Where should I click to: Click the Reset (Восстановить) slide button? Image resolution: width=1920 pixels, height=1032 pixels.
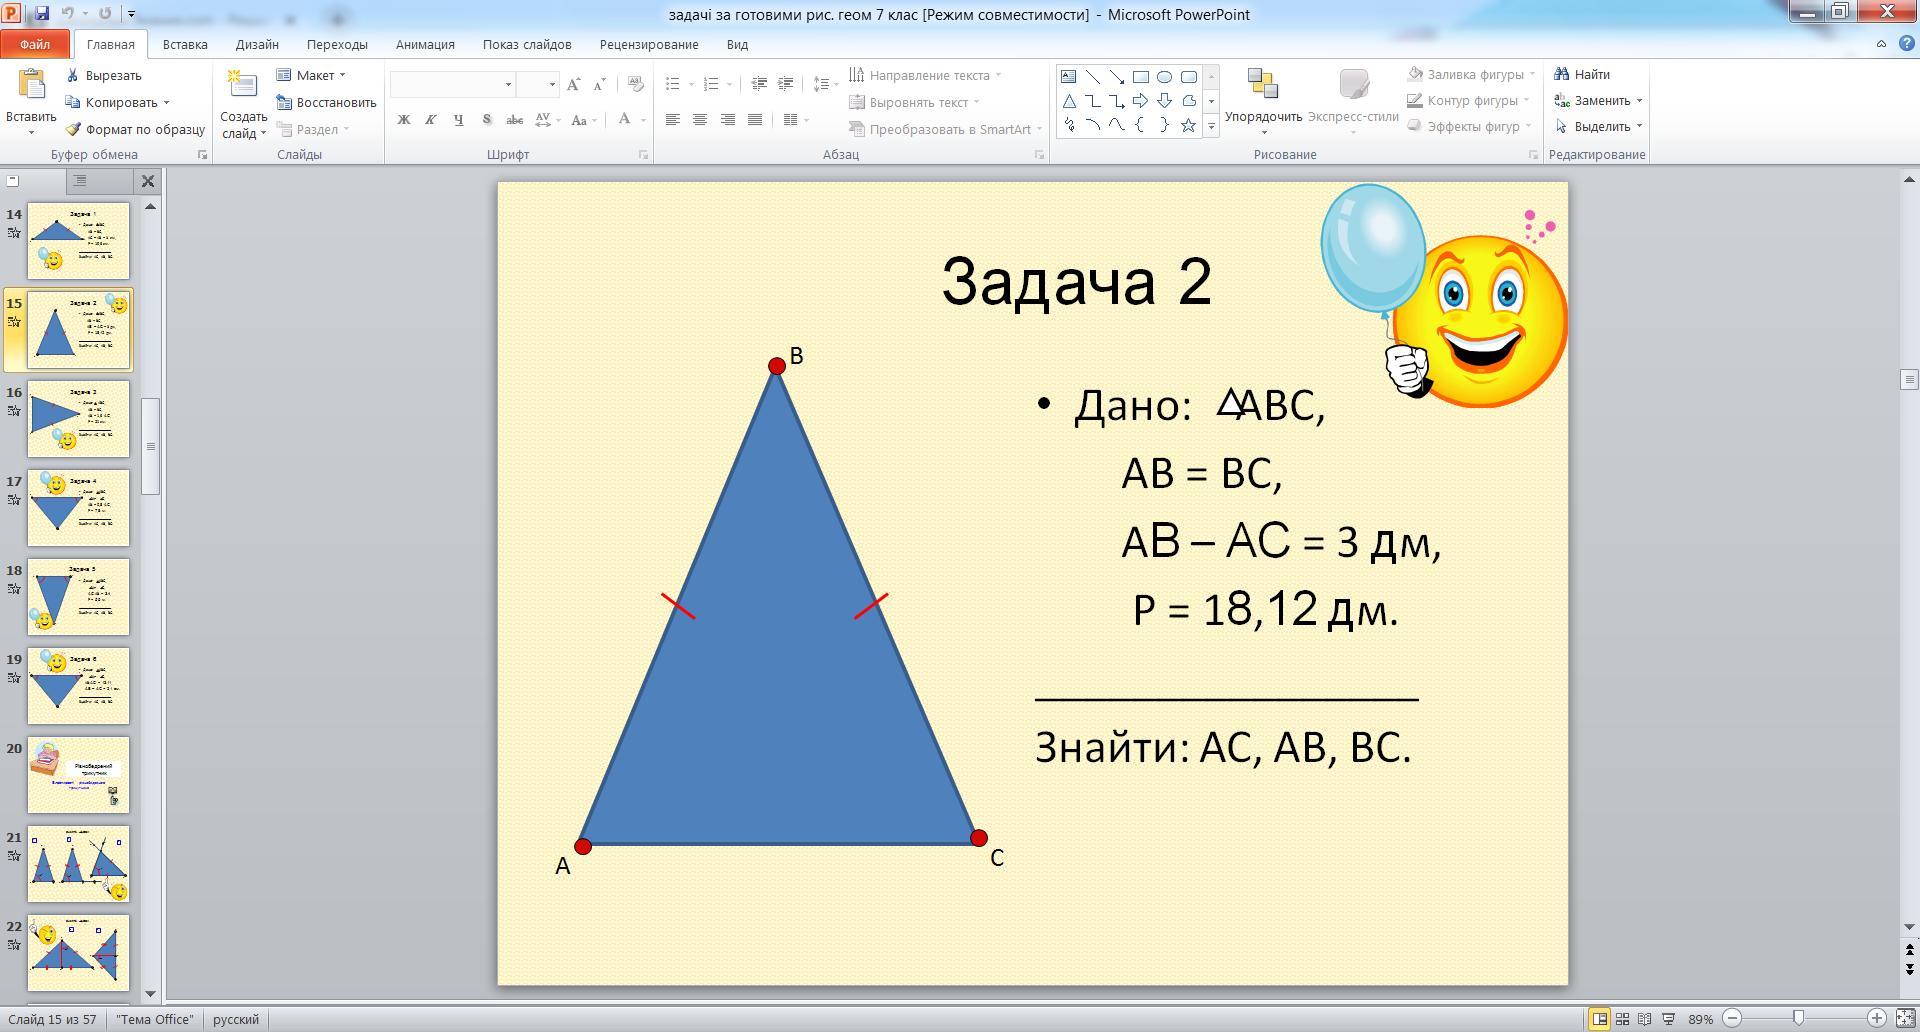(x=326, y=102)
